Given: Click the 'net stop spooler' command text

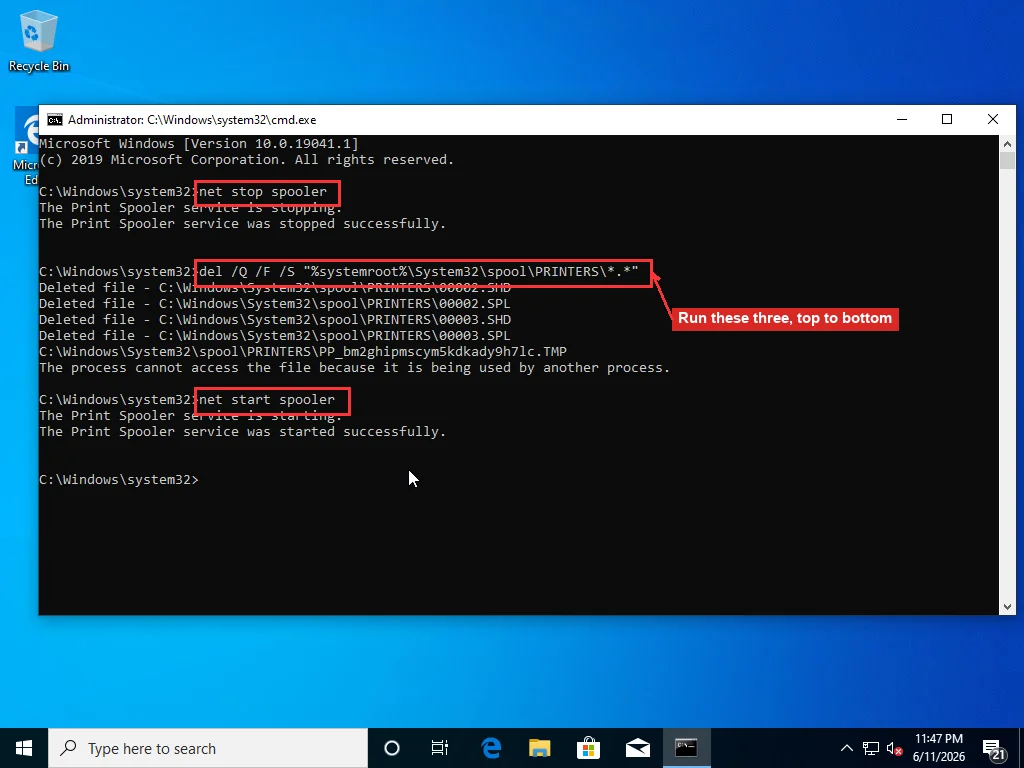Looking at the screenshot, I should (x=263, y=191).
